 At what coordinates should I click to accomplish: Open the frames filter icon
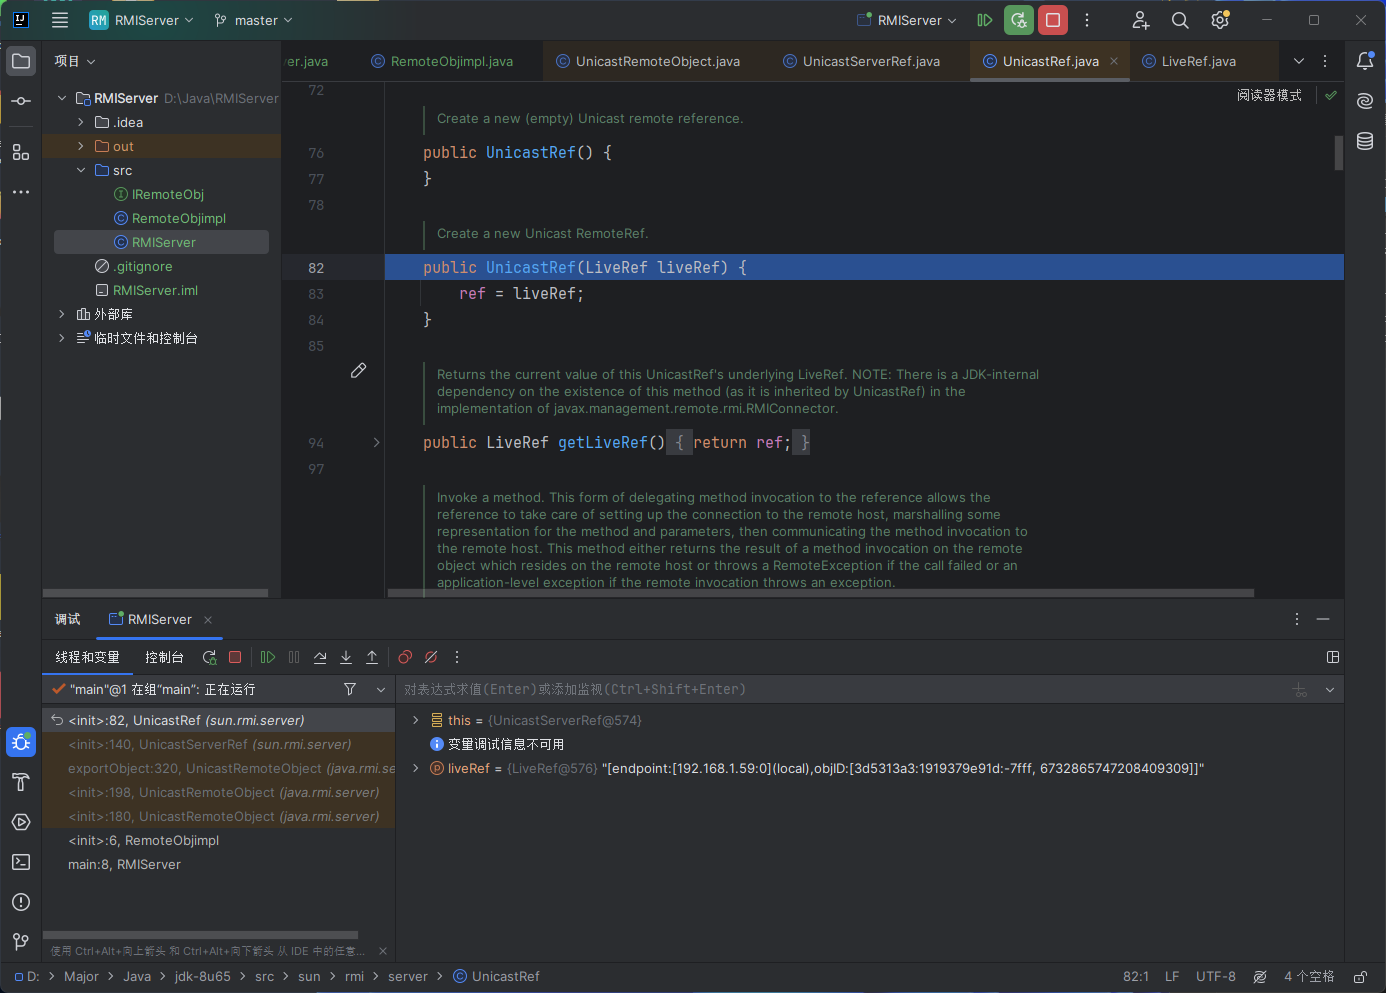click(350, 689)
